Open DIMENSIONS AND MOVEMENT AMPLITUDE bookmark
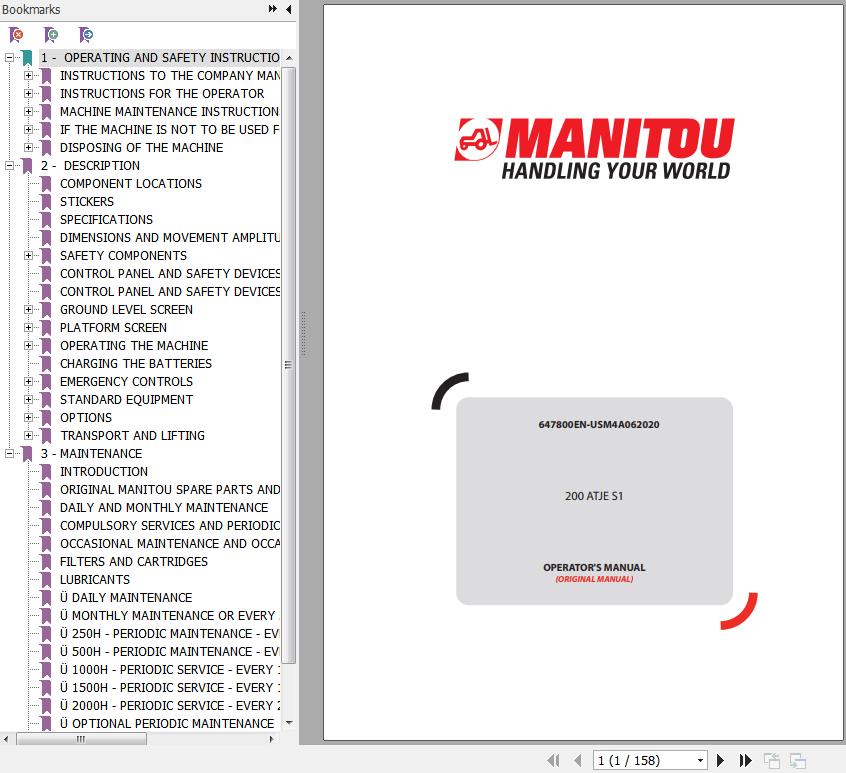The height and width of the screenshot is (773, 846). [169, 237]
